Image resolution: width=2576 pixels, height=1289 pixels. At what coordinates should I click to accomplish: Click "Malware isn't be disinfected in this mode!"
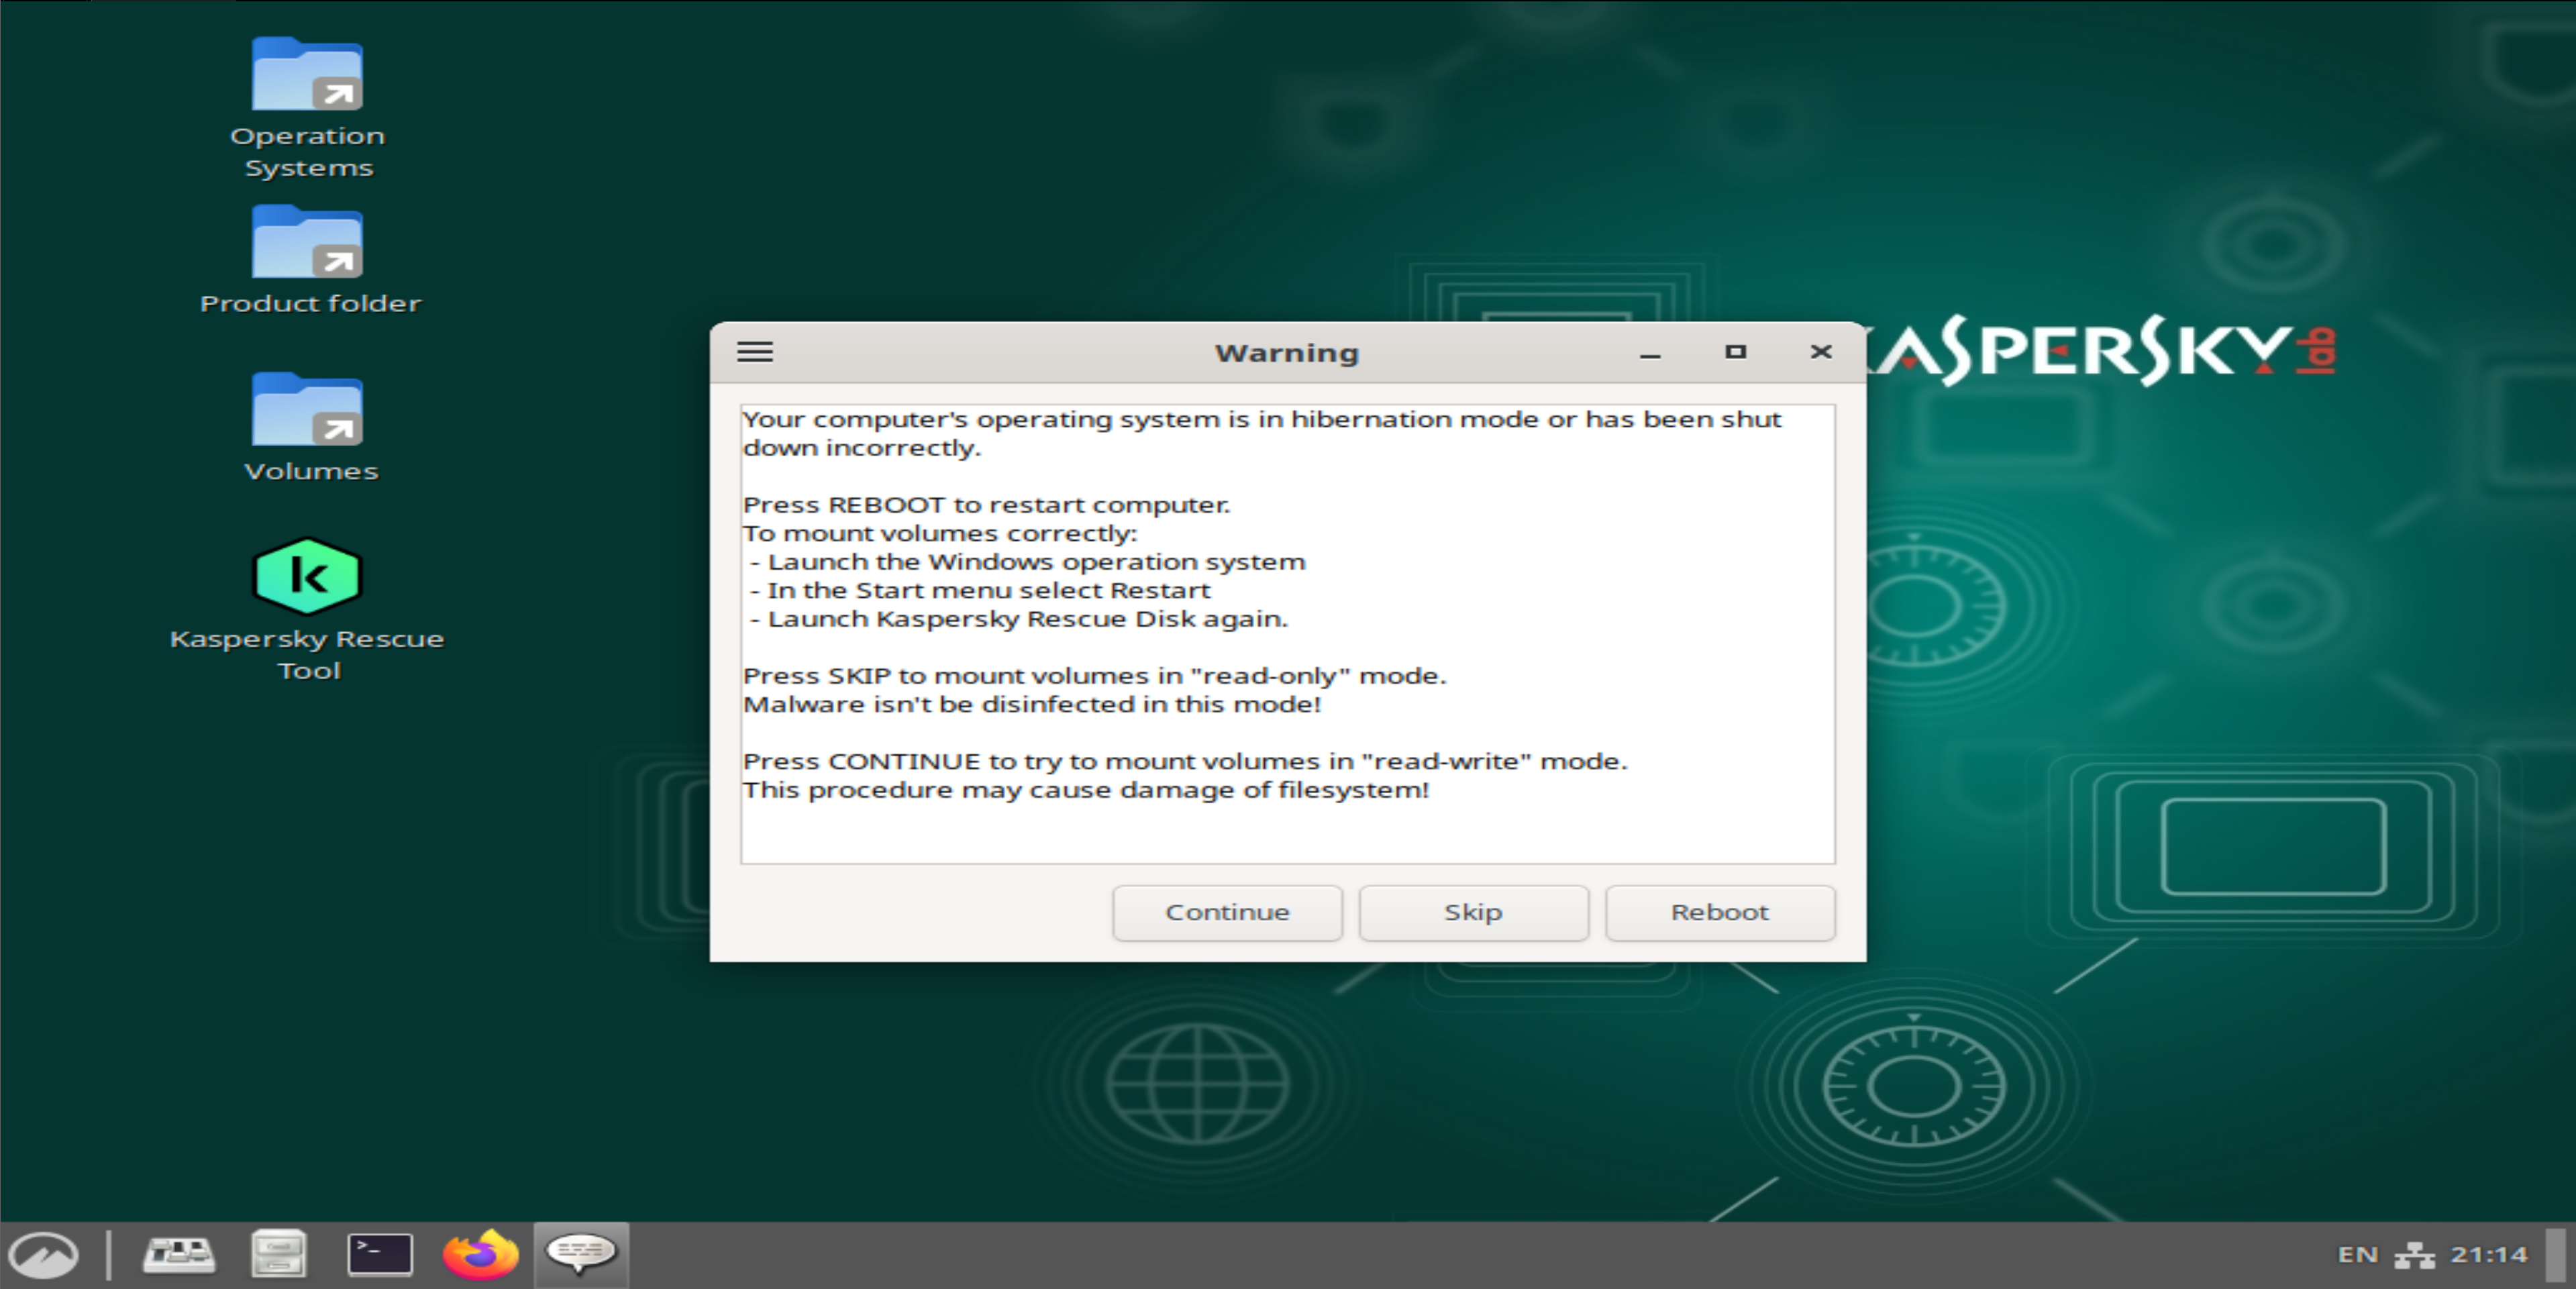(1032, 705)
